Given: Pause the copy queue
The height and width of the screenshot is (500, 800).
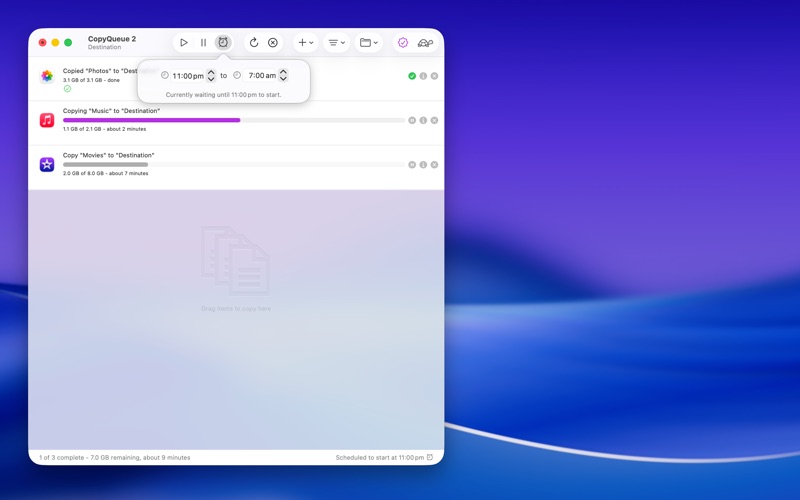Looking at the screenshot, I should pos(203,42).
